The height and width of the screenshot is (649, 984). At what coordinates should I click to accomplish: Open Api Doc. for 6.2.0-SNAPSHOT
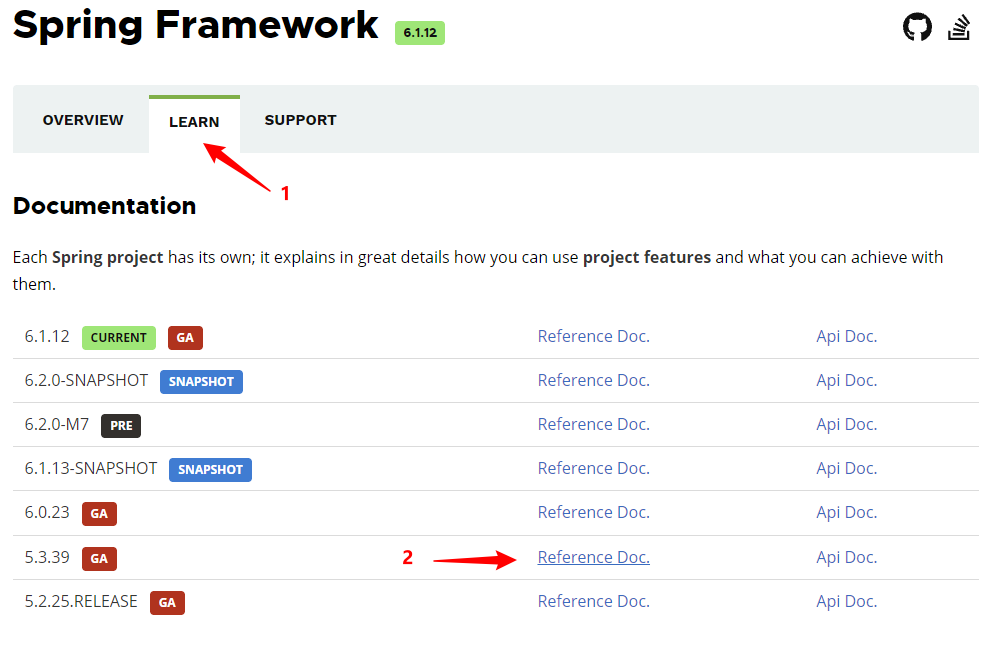847,380
